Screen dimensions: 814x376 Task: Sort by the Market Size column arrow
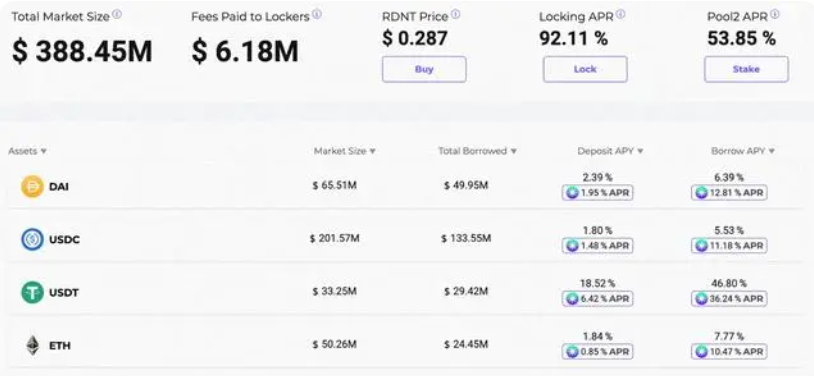372,151
